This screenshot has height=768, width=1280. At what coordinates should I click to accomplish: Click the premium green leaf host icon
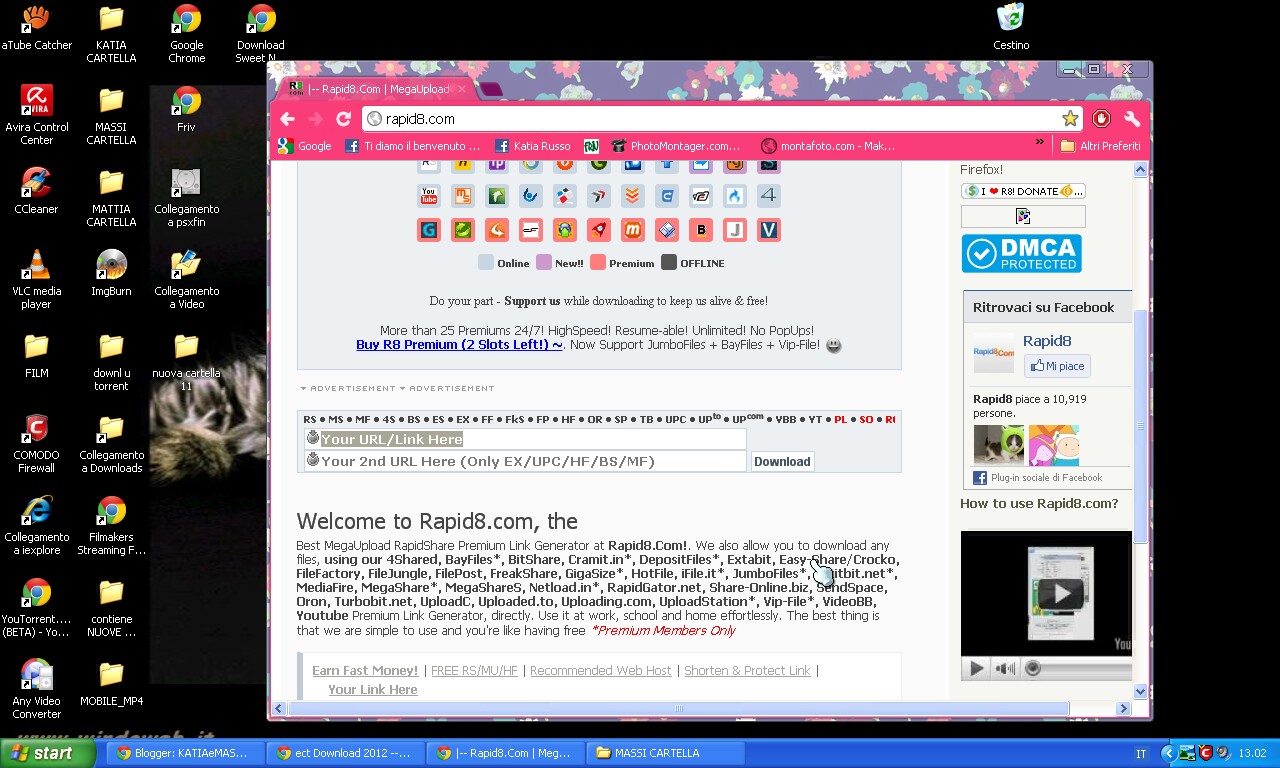pos(463,230)
